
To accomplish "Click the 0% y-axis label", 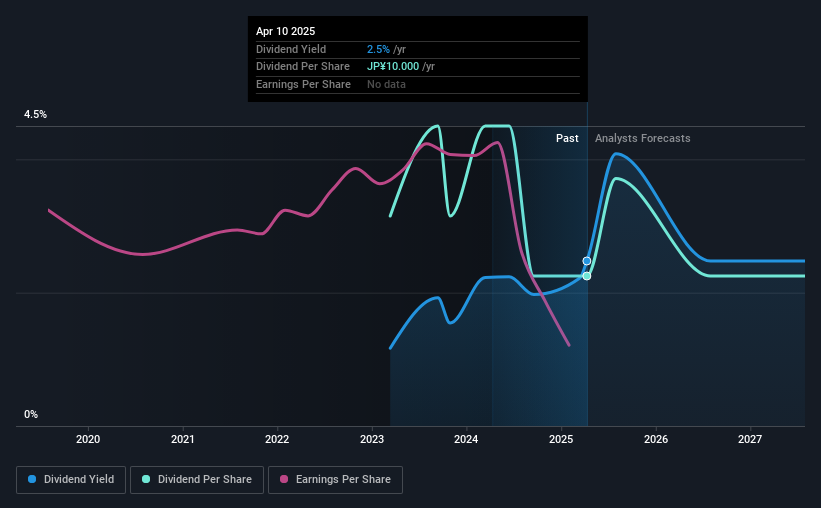I will click(31, 415).
